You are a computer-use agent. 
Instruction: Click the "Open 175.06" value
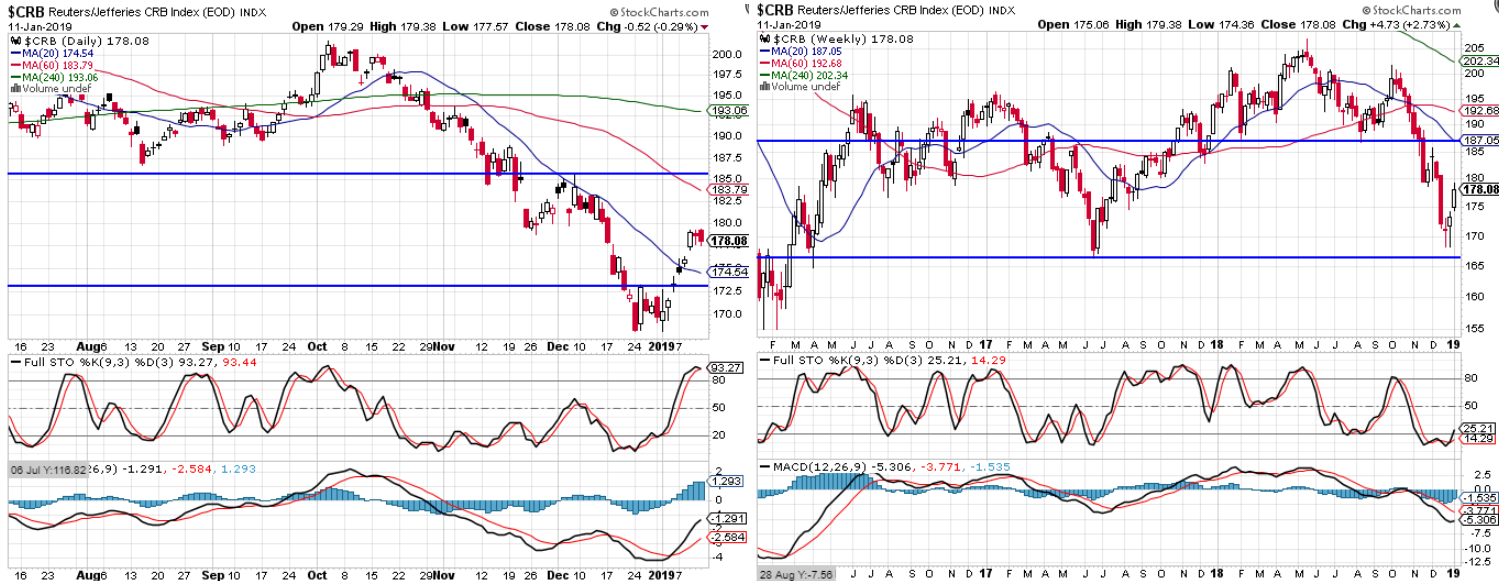(x=1073, y=23)
